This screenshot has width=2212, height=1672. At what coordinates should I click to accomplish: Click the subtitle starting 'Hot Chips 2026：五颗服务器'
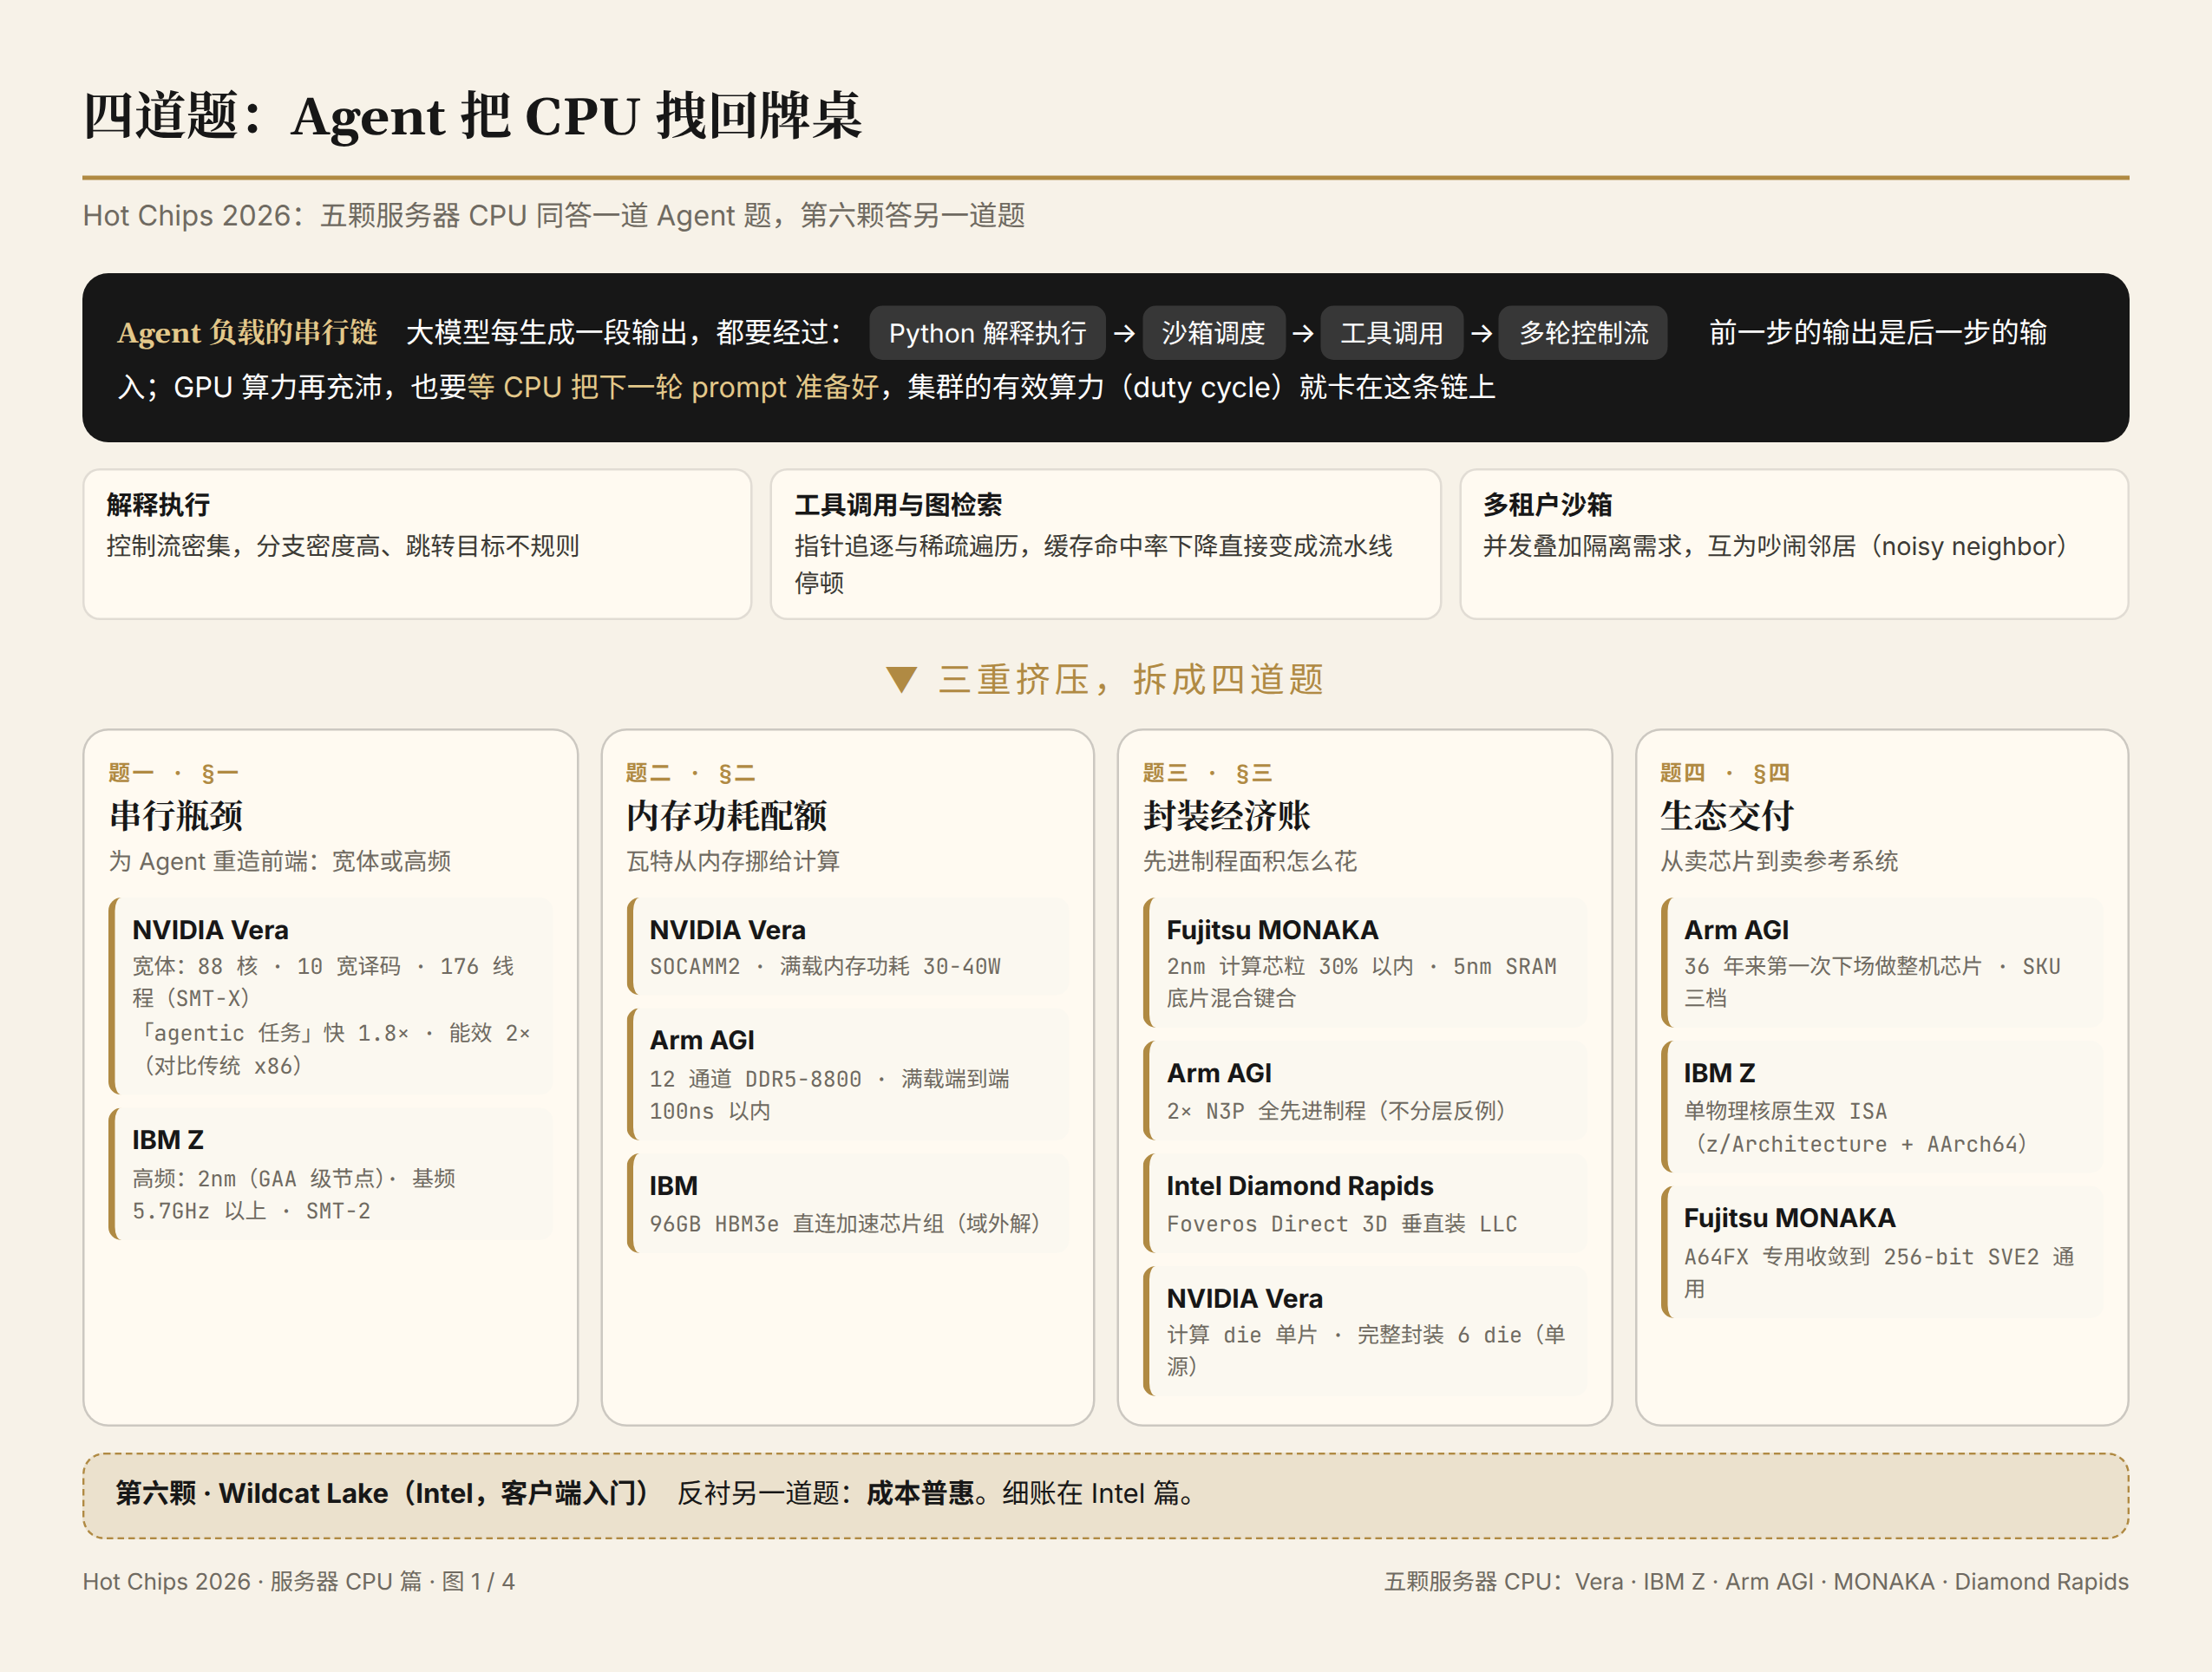point(554,215)
